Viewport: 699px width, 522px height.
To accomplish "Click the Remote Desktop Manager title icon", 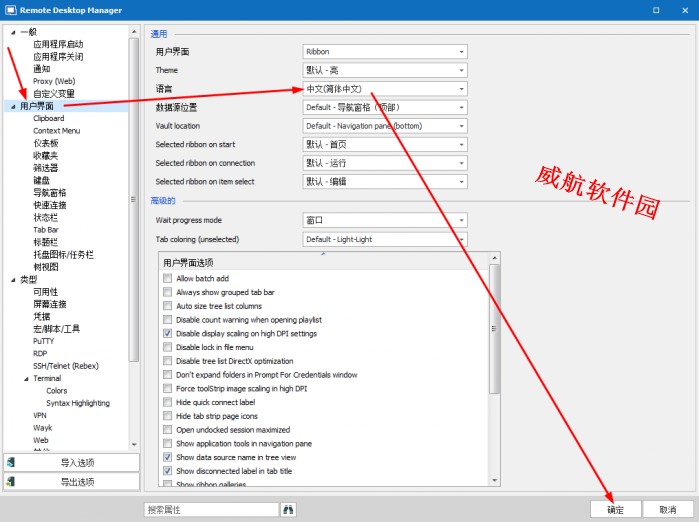I will pos(11,10).
